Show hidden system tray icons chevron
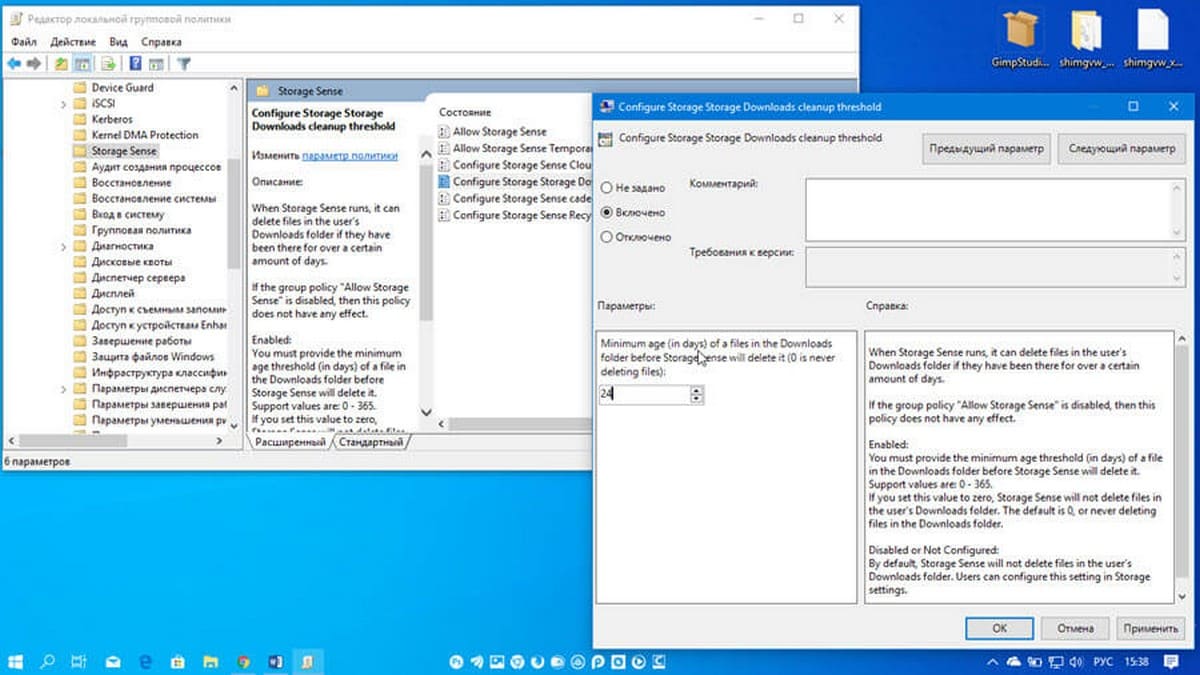The width and height of the screenshot is (1200, 675). [992, 661]
